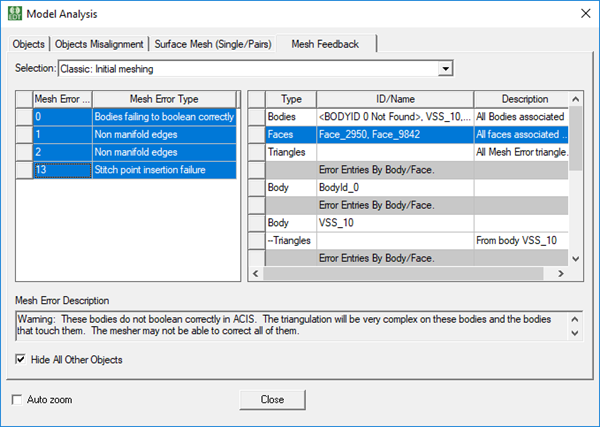Select the 'BodyId_0' entry
The width and height of the screenshot is (600, 427).
(395, 187)
